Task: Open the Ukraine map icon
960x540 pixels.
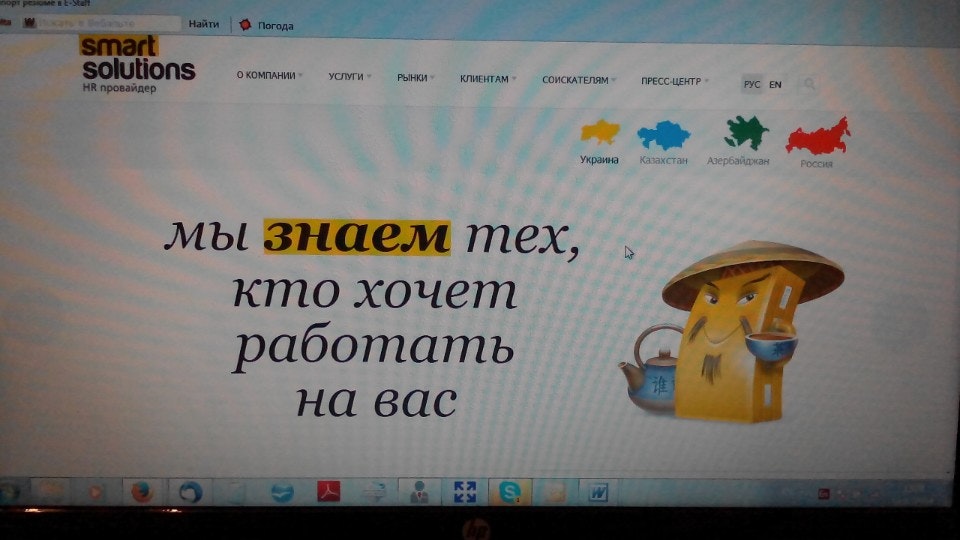Action: coord(600,132)
